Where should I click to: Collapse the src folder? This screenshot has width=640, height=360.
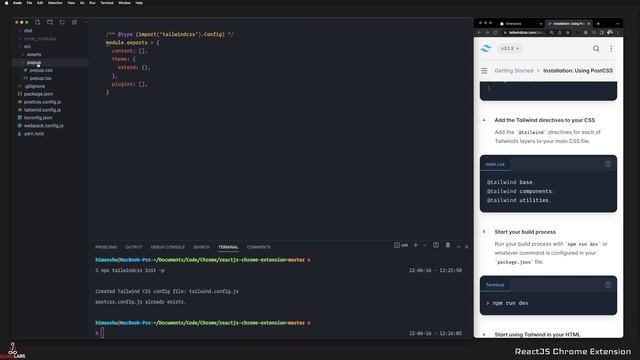[x=27, y=47]
